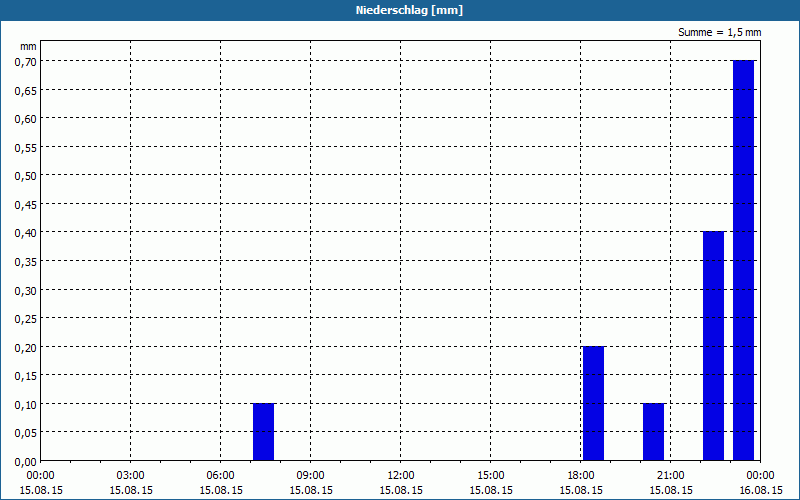Click the 0,60 y-axis label
This screenshot has width=800, height=500.
[26, 119]
